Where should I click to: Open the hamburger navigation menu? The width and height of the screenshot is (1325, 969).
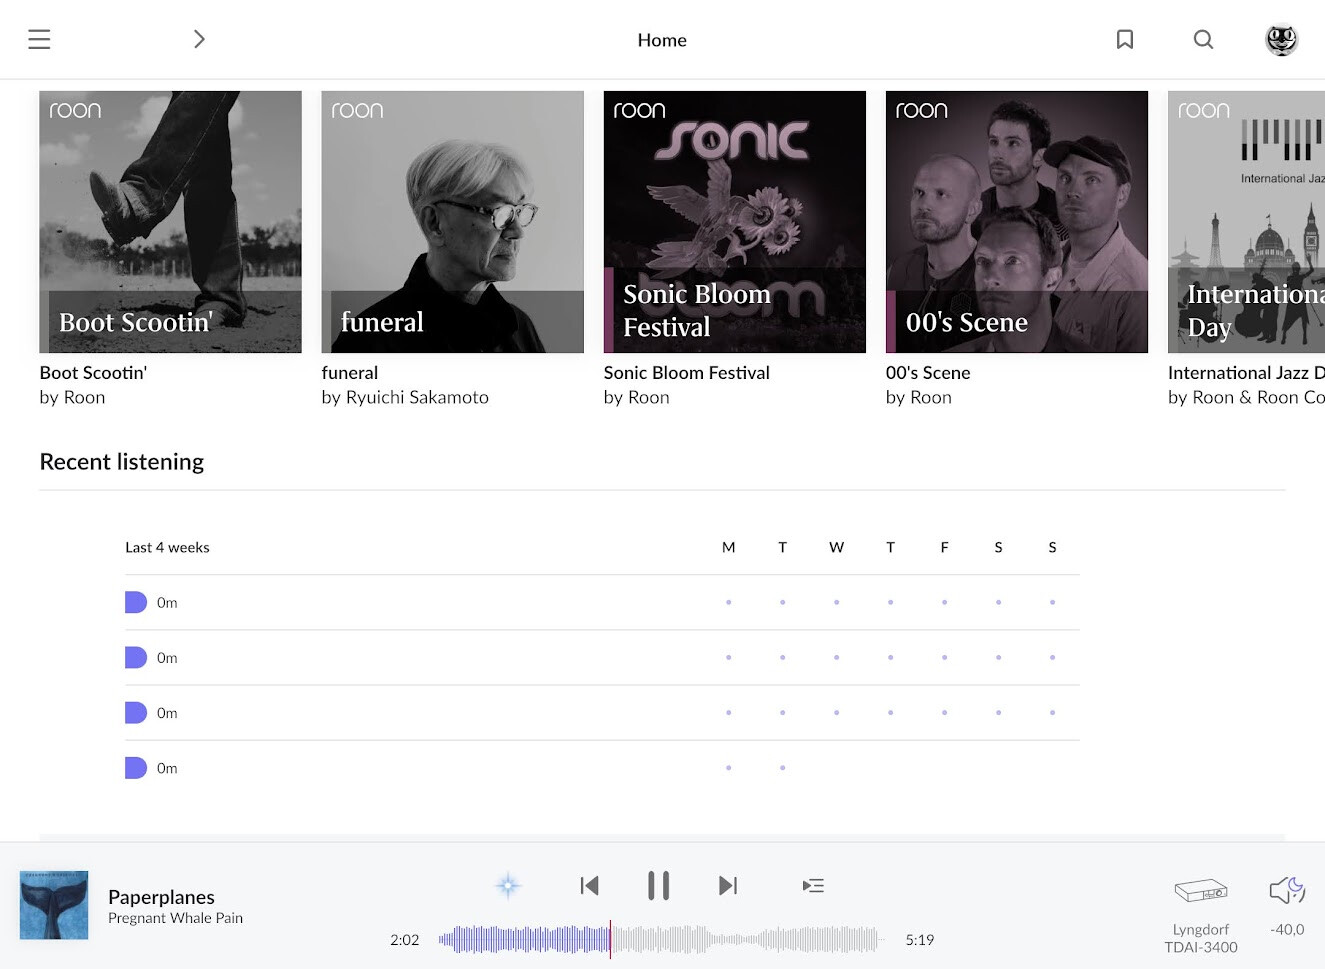click(x=39, y=39)
